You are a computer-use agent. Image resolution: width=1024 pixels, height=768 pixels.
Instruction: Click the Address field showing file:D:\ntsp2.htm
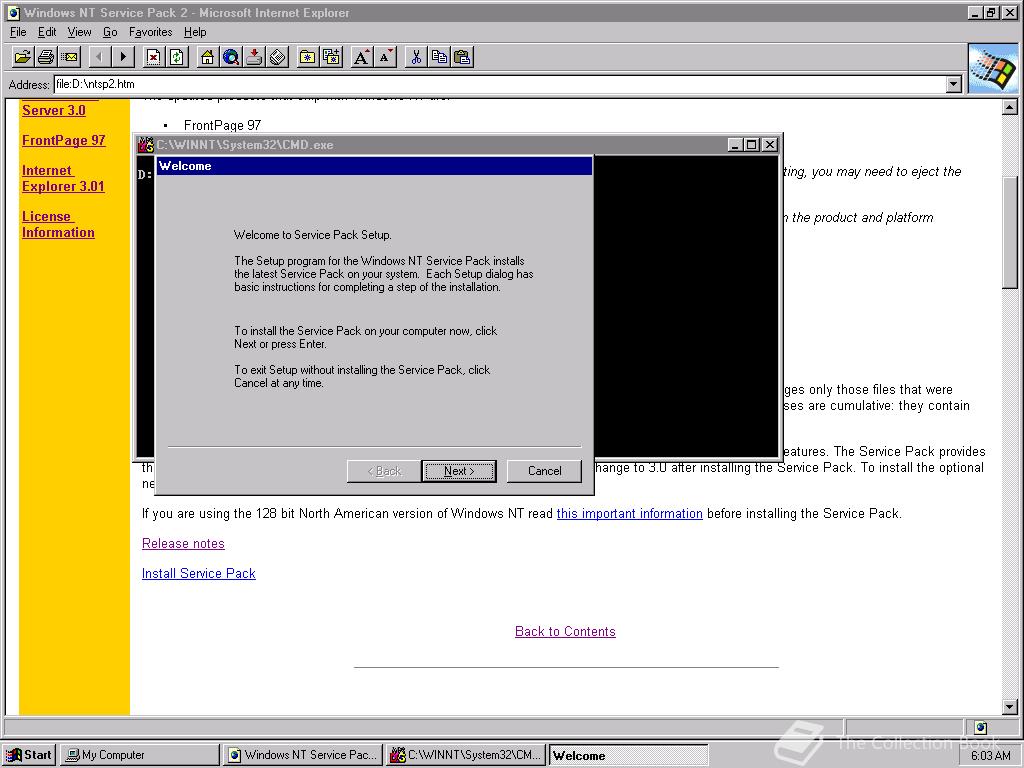point(500,84)
